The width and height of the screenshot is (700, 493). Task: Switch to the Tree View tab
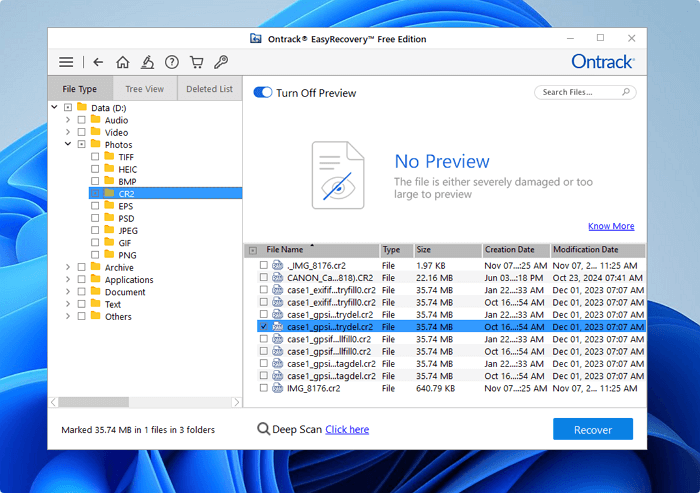pyautogui.click(x=145, y=89)
